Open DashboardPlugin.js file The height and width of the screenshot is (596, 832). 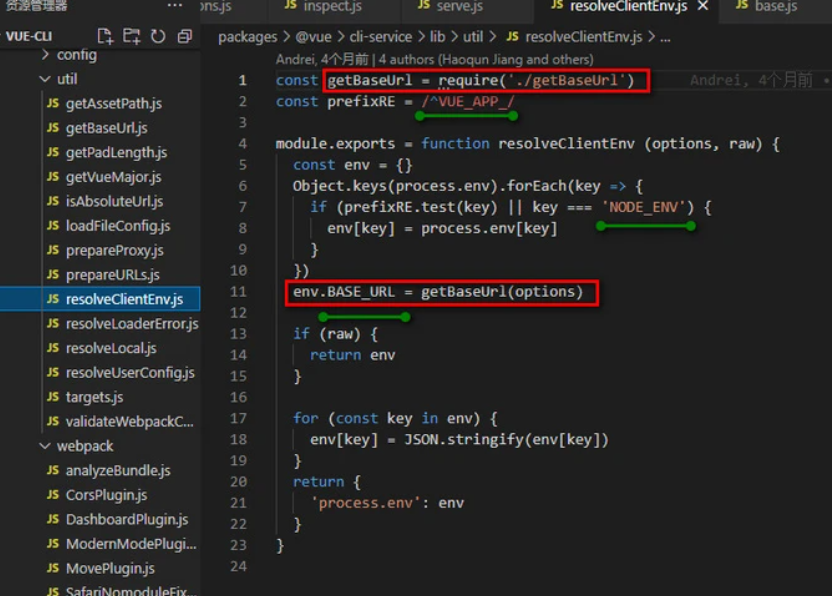127,519
